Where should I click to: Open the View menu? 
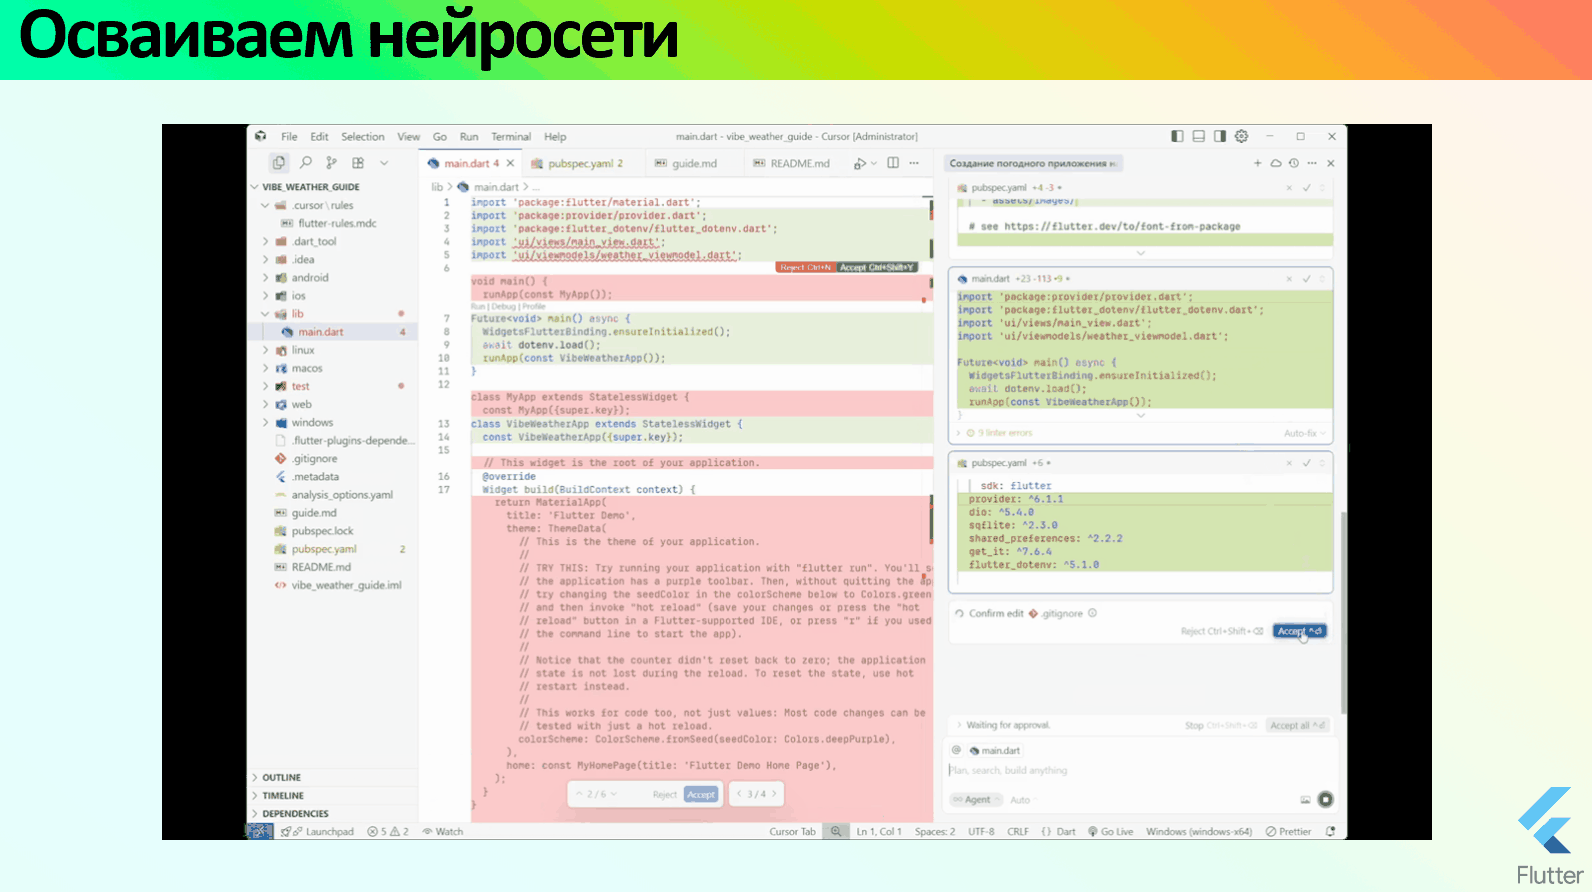click(408, 137)
